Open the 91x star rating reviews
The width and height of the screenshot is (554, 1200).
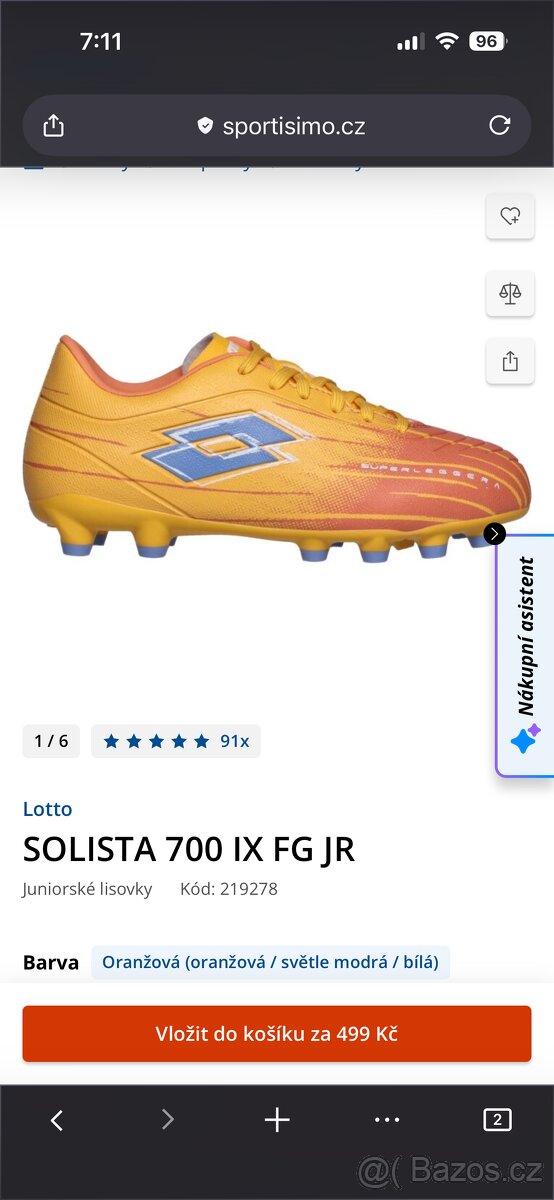(x=176, y=741)
